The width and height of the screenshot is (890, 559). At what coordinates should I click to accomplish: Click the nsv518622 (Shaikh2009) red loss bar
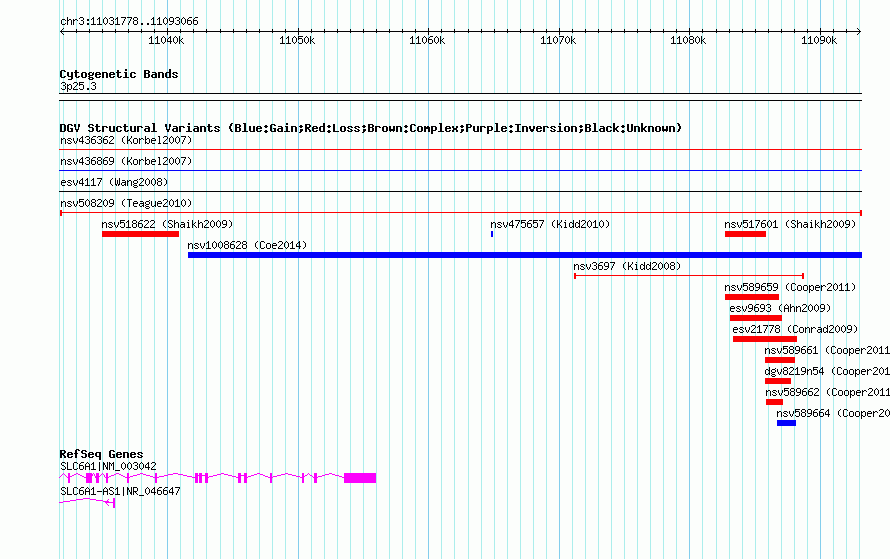pos(140,234)
